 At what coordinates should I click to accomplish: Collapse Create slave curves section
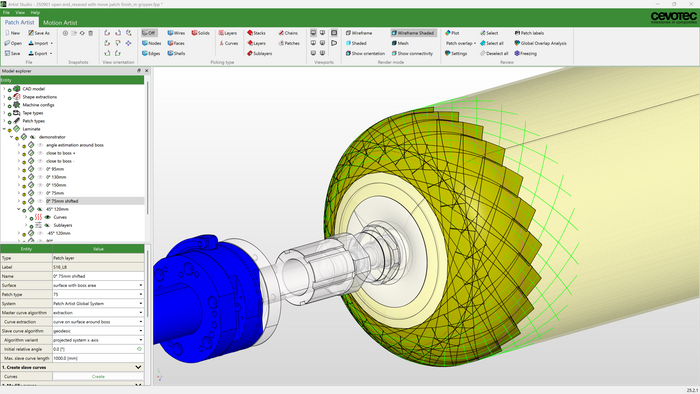(138, 367)
